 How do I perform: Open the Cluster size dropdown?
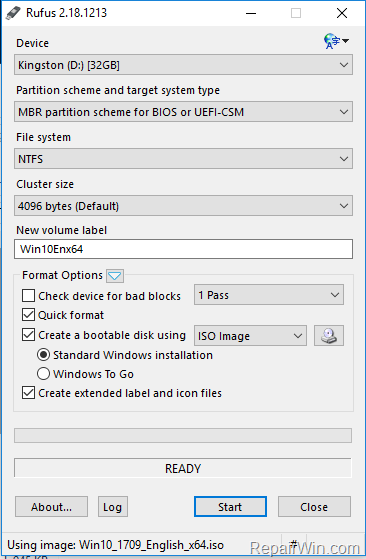coord(183,206)
